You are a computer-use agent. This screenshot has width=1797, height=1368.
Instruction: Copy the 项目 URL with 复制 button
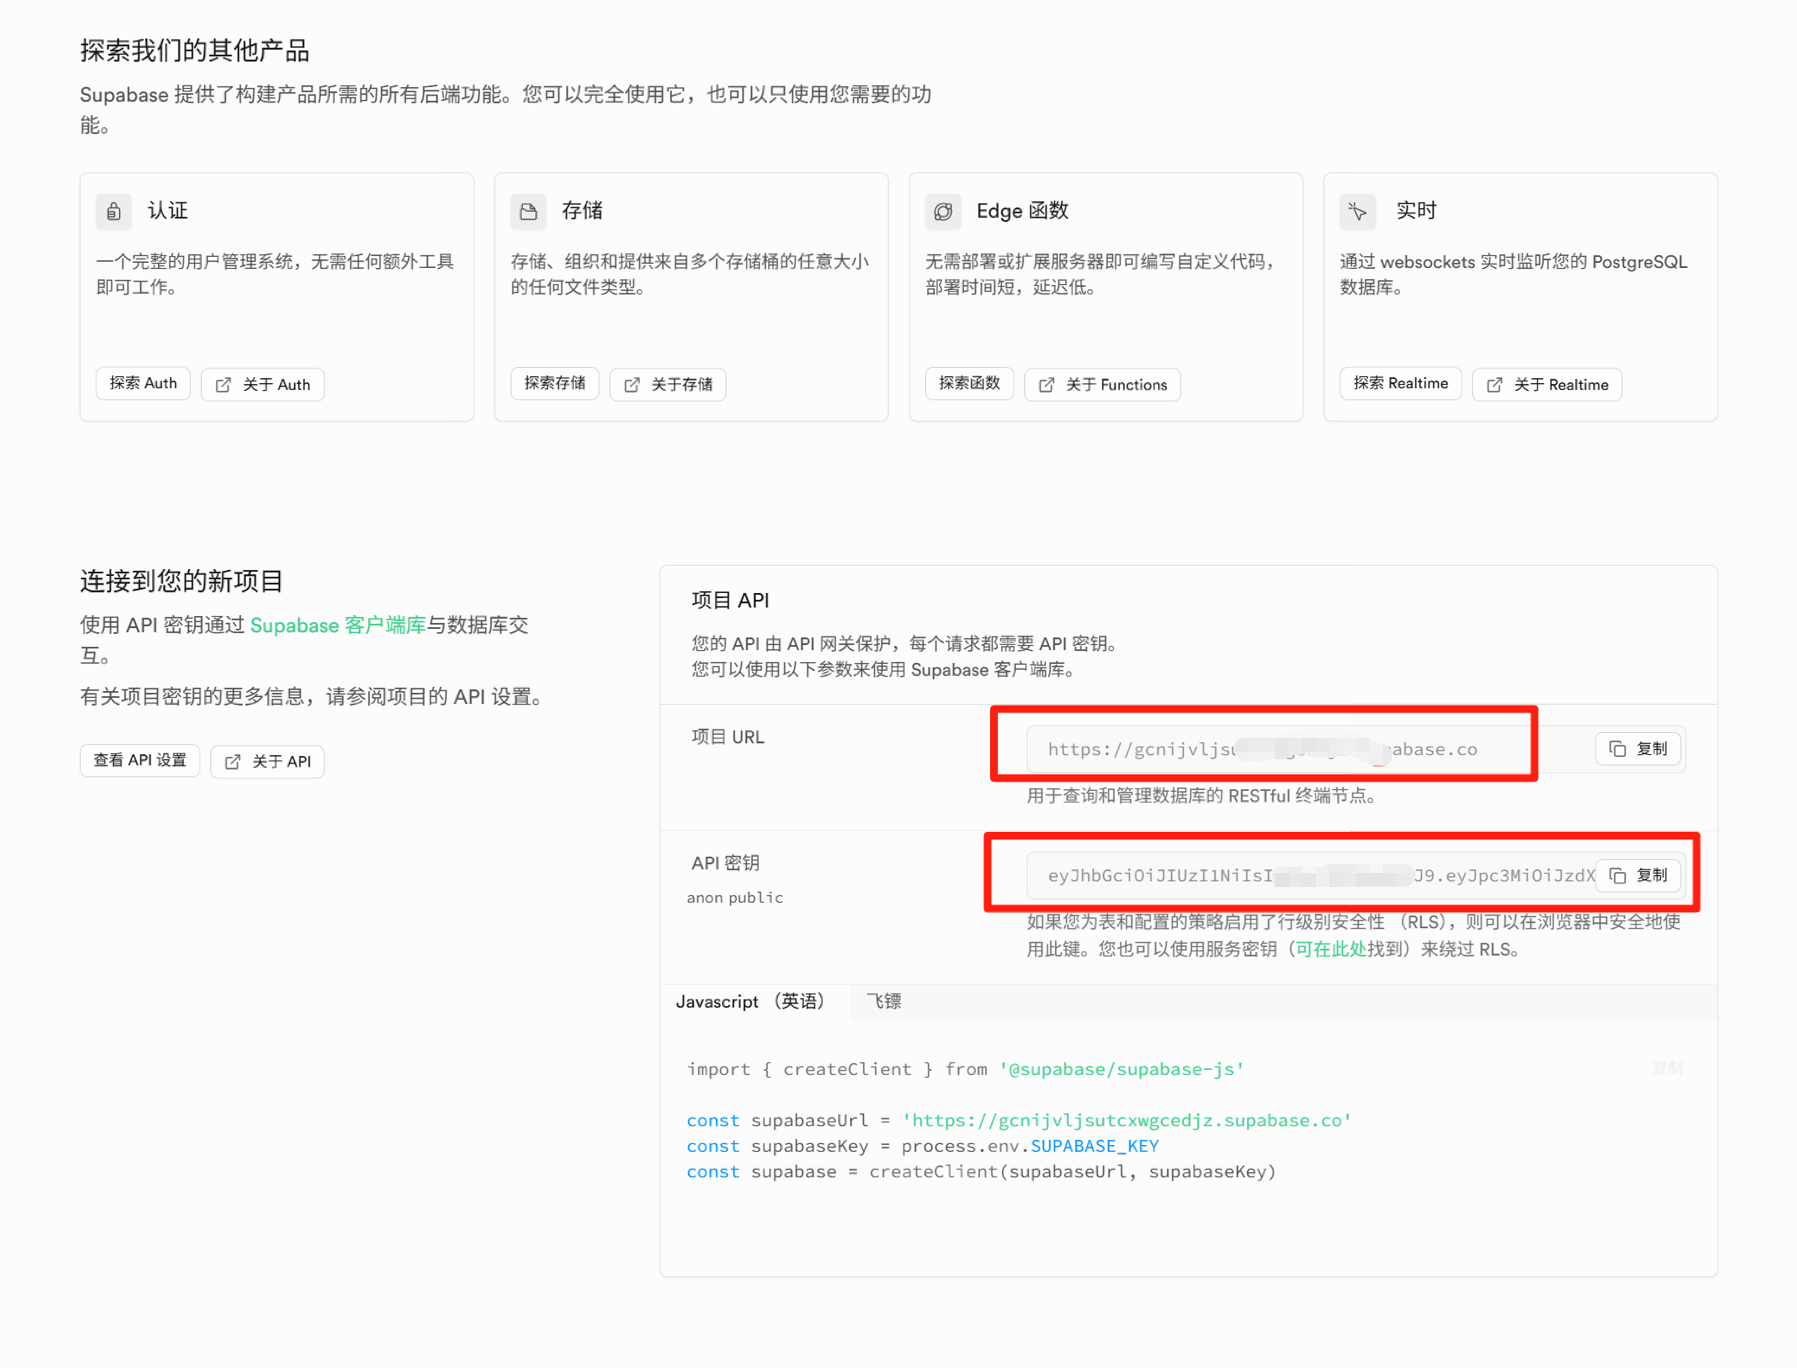[x=1638, y=749]
